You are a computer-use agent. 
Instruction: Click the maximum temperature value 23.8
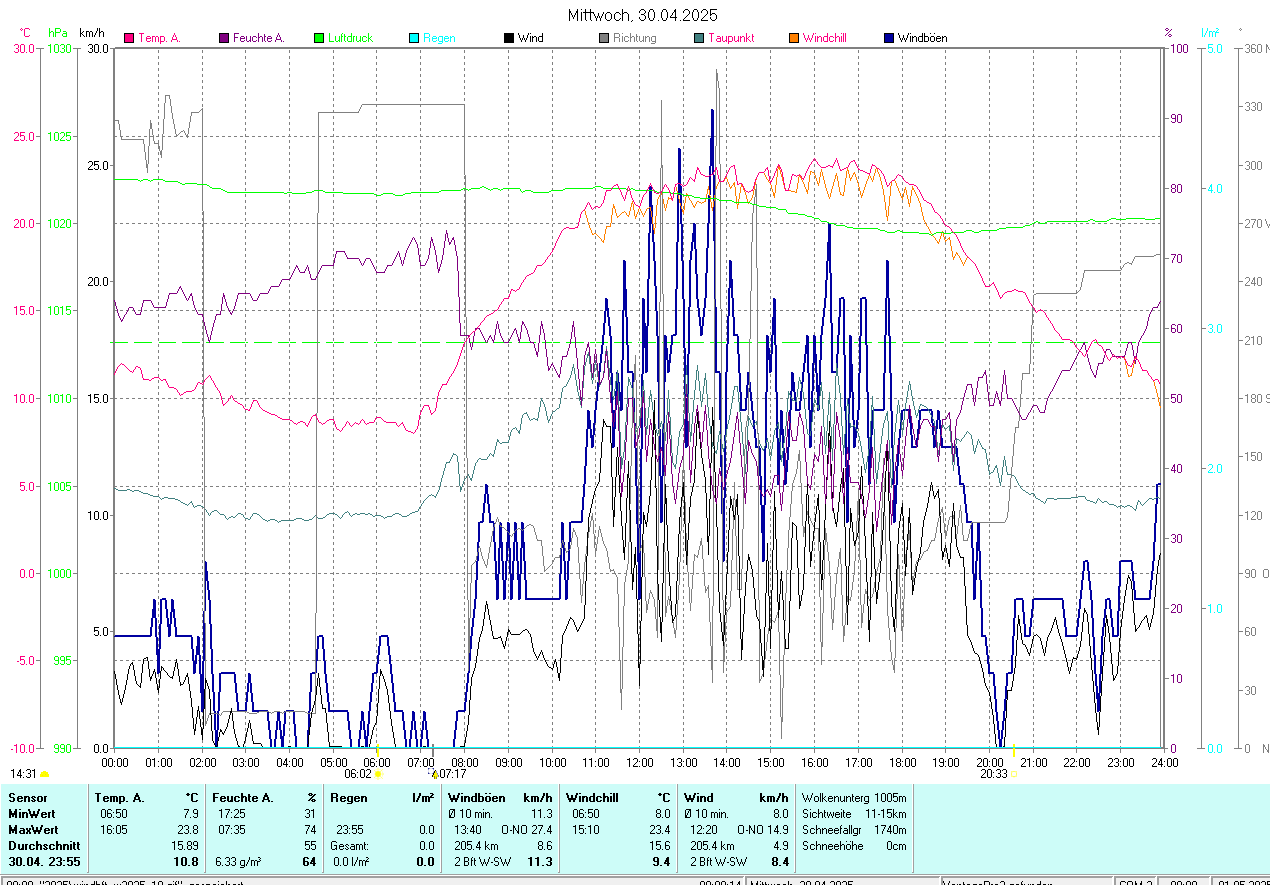point(189,830)
